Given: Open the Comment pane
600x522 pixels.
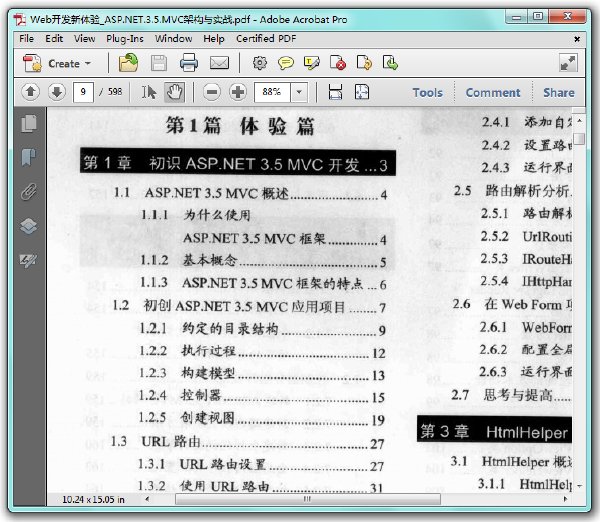Looking at the screenshot, I should point(493,93).
